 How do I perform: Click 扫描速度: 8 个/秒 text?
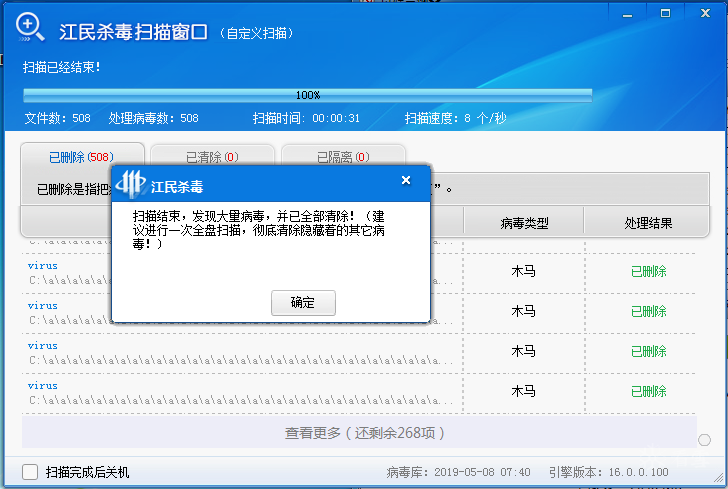(x=455, y=118)
